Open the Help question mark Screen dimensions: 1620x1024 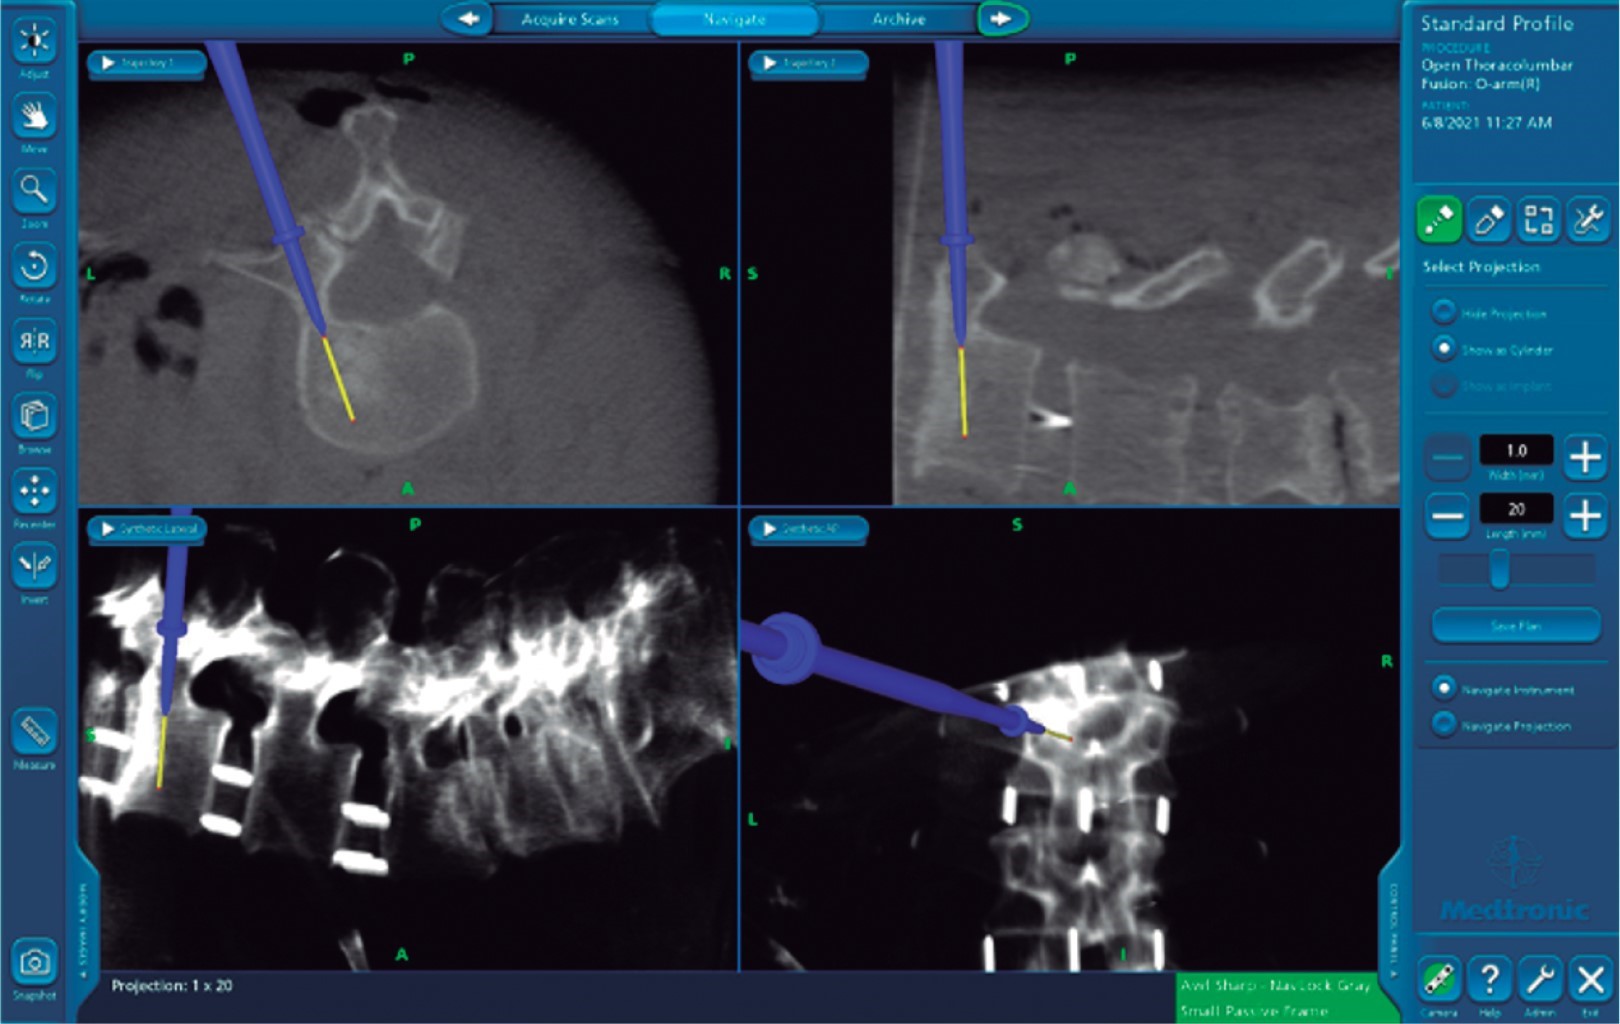coord(1489,979)
